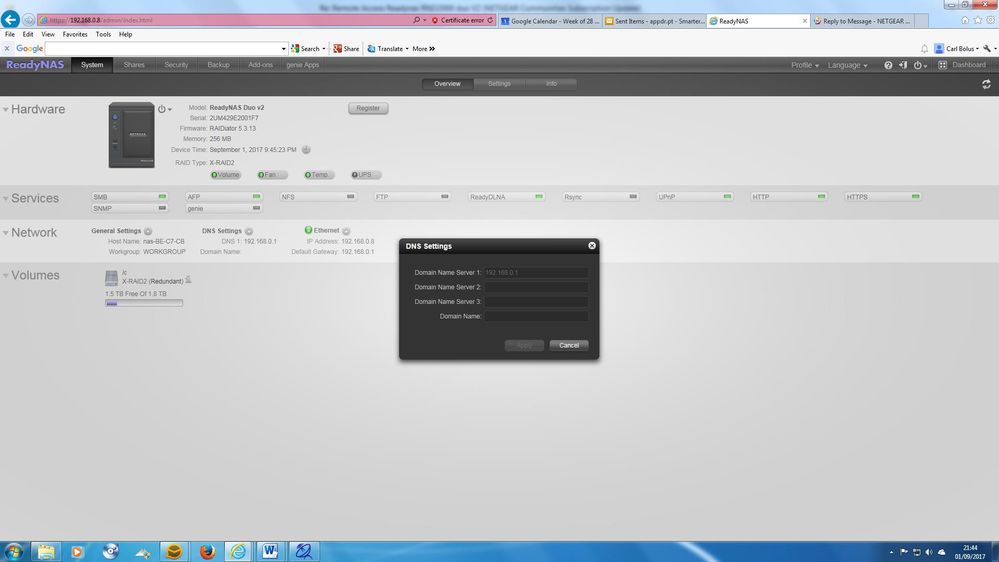Image resolution: width=999 pixels, height=562 pixels.
Task: Click the Domain Name Server 2 field
Action: coord(536,287)
